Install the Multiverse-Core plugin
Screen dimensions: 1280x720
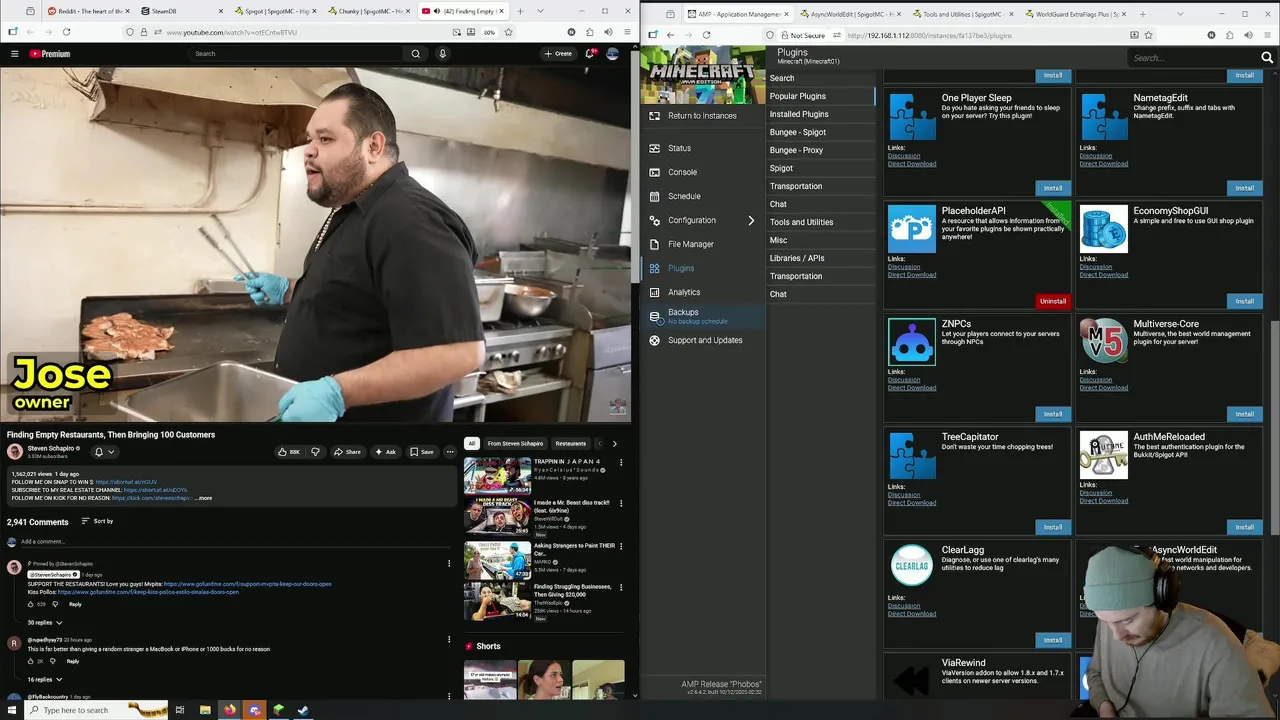[x=1244, y=414]
